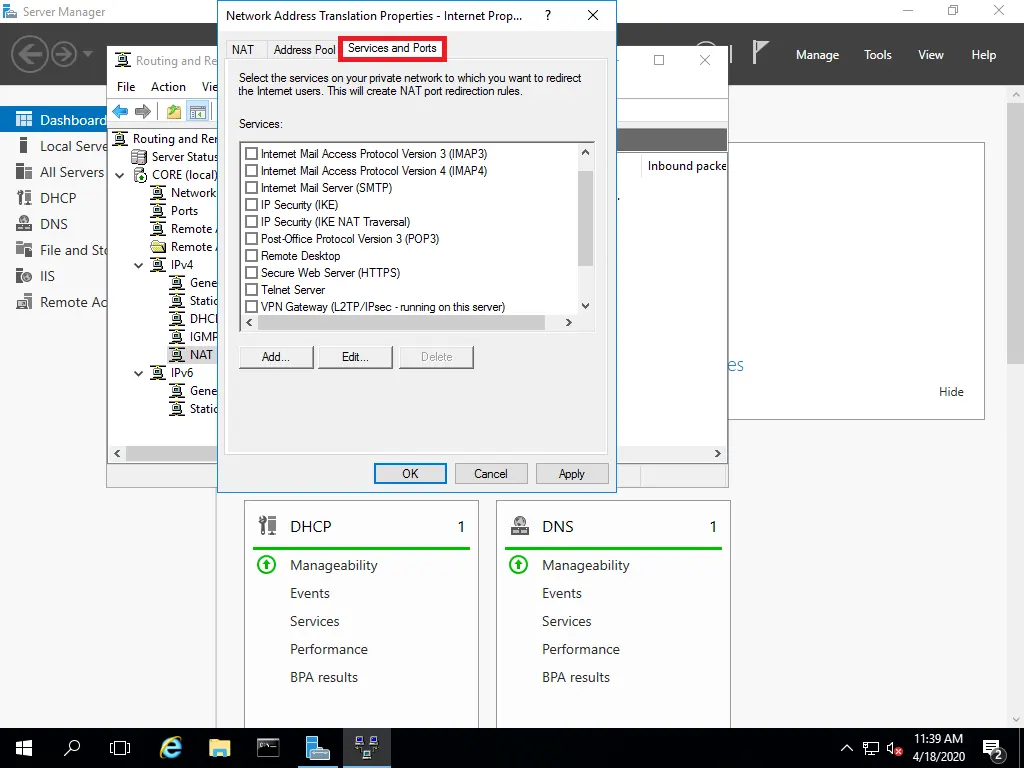
Task: Click Hide in the Server Manager welcome tile
Action: coord(951,392)
